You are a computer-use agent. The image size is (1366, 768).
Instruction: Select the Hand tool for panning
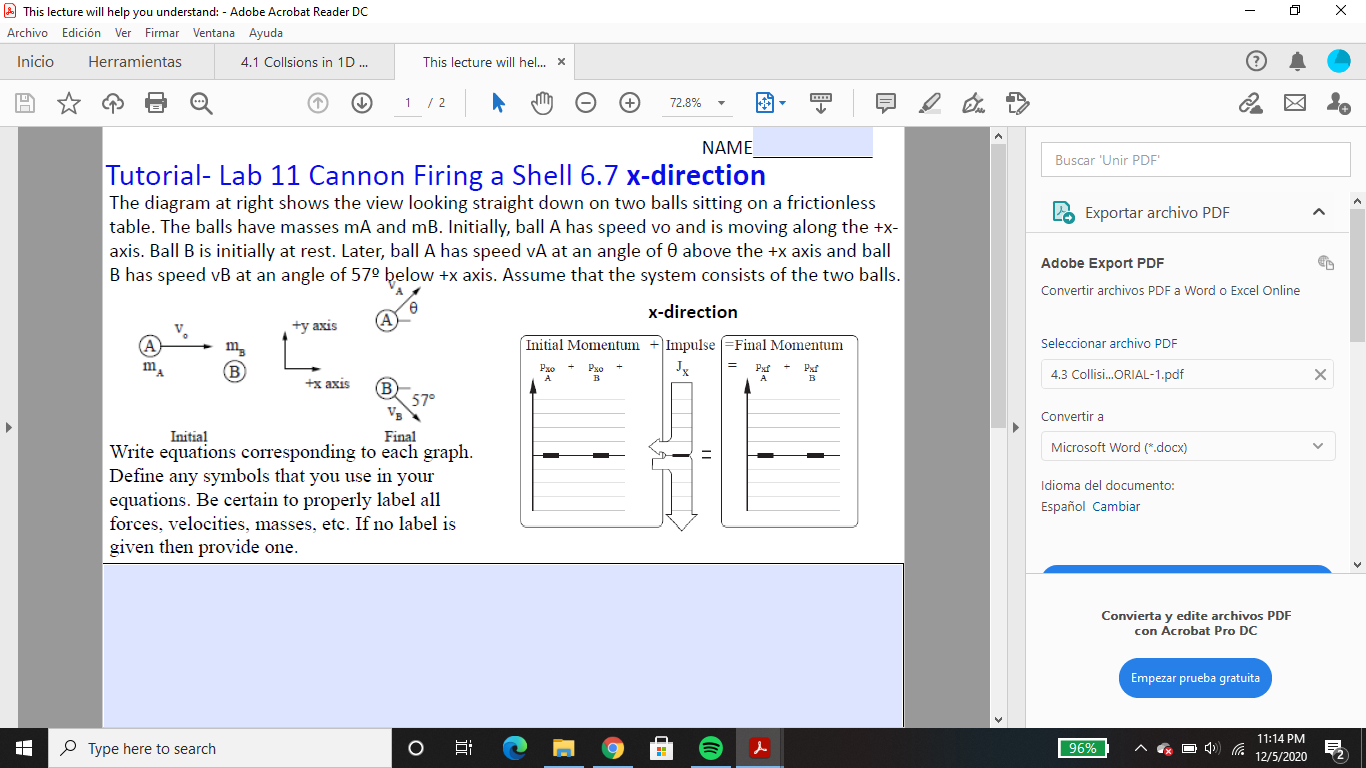tap(542, 103)
